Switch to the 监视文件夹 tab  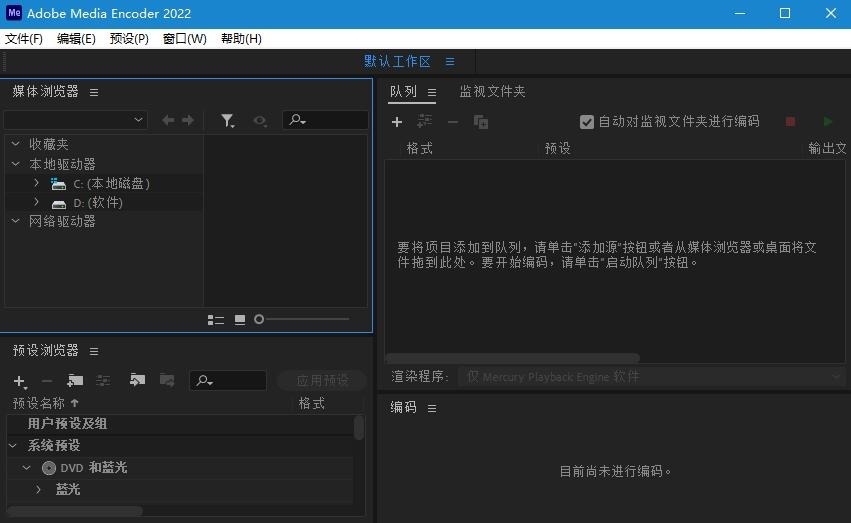point(492,92)
